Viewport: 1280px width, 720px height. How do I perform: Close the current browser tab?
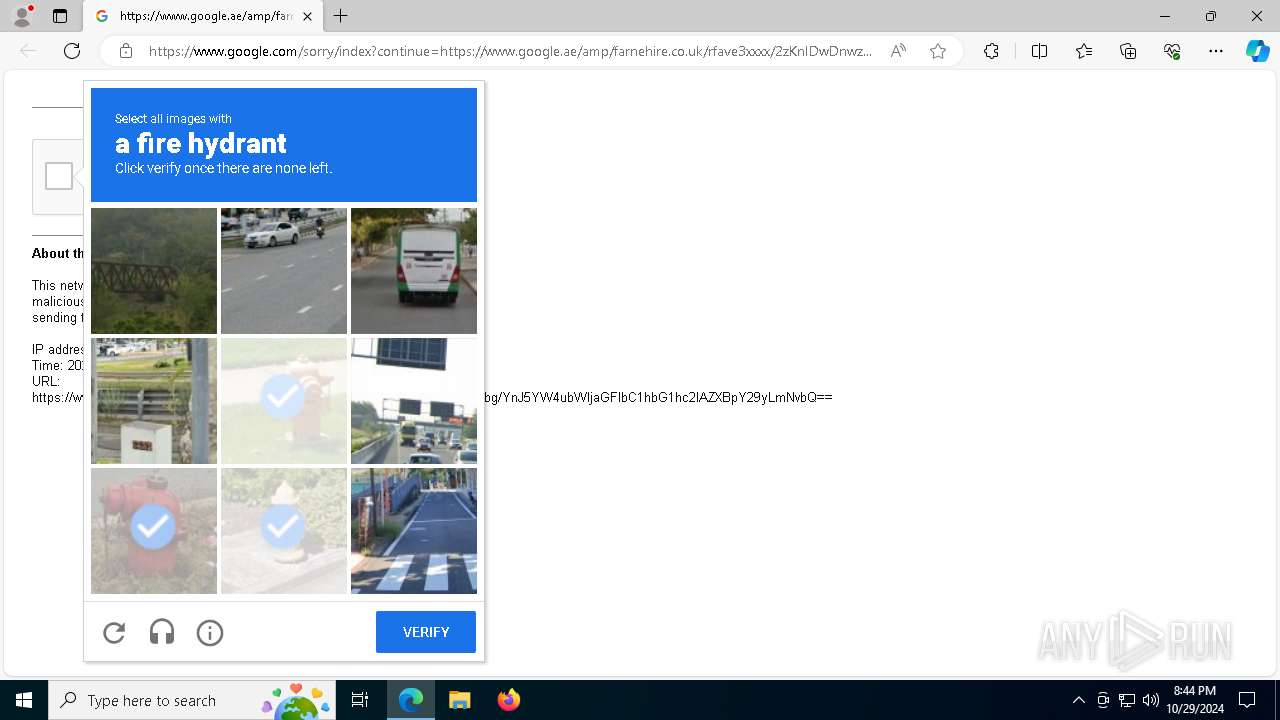307,16
